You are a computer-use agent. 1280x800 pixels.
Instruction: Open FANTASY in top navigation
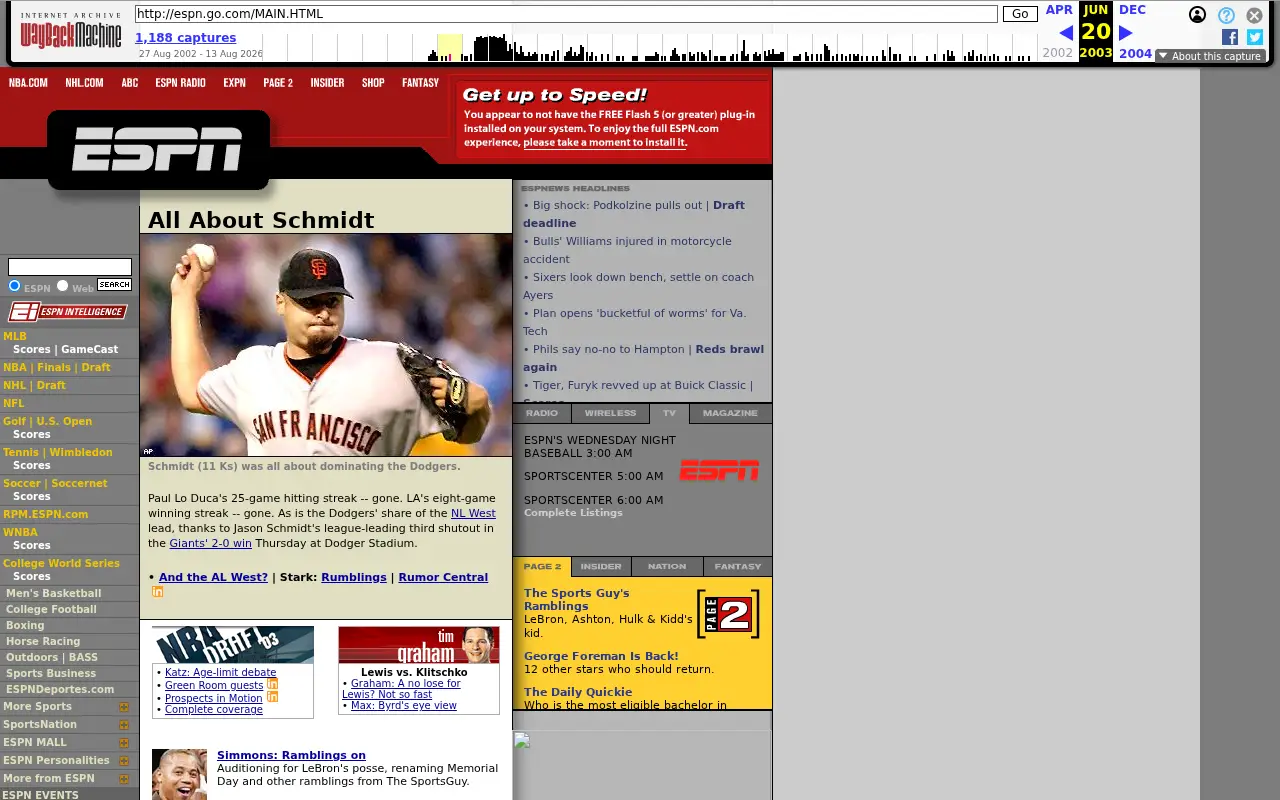420,83
